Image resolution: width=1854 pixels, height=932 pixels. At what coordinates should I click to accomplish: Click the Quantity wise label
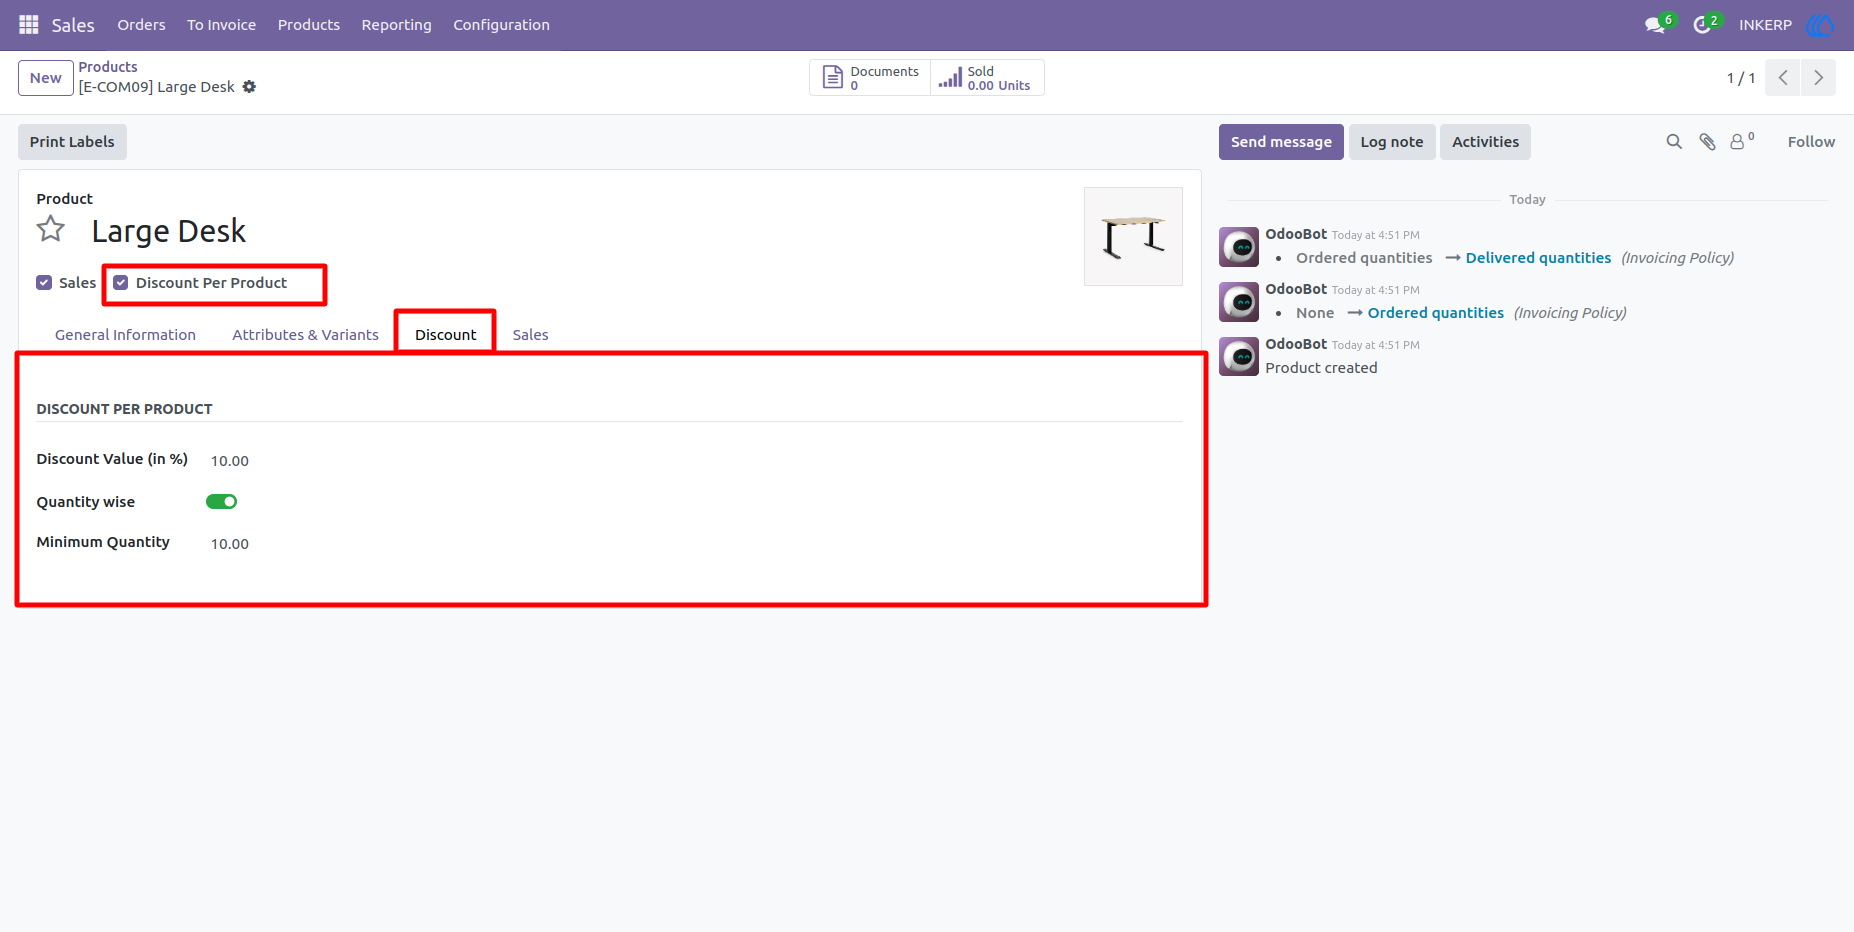pyautogui.click(x=86, y=502)
